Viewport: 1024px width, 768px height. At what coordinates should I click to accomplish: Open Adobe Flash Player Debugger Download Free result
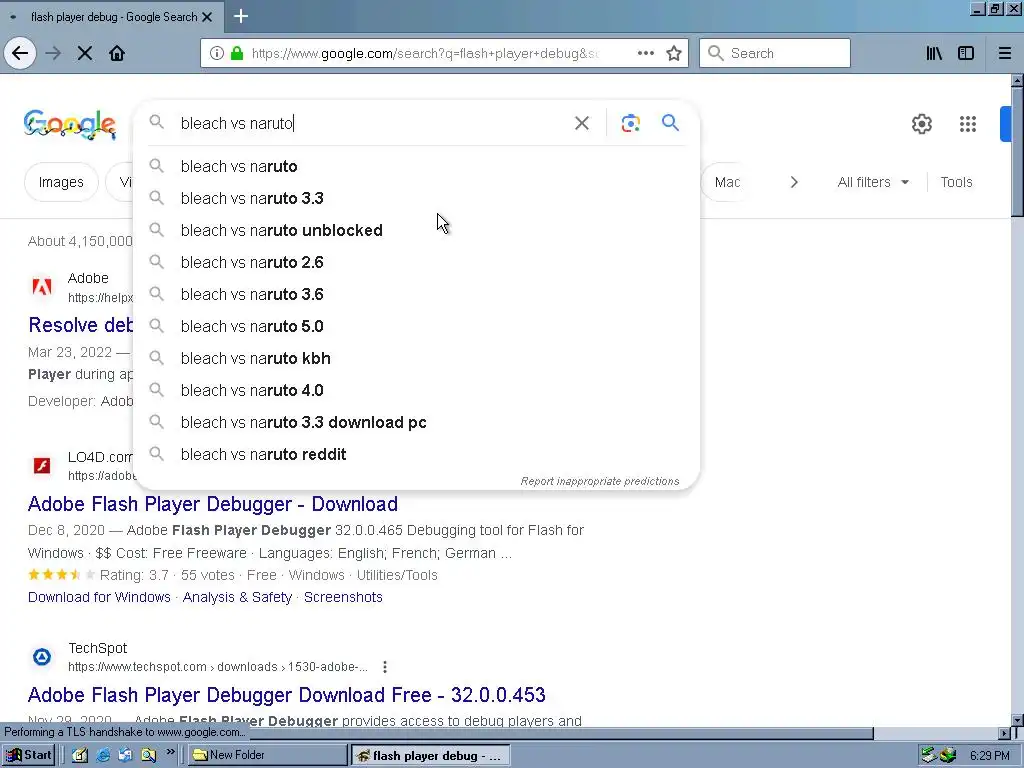coord(287,695)
